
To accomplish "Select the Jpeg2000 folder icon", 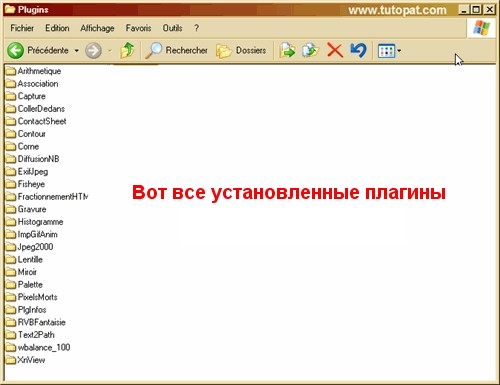I will (11, 247).
